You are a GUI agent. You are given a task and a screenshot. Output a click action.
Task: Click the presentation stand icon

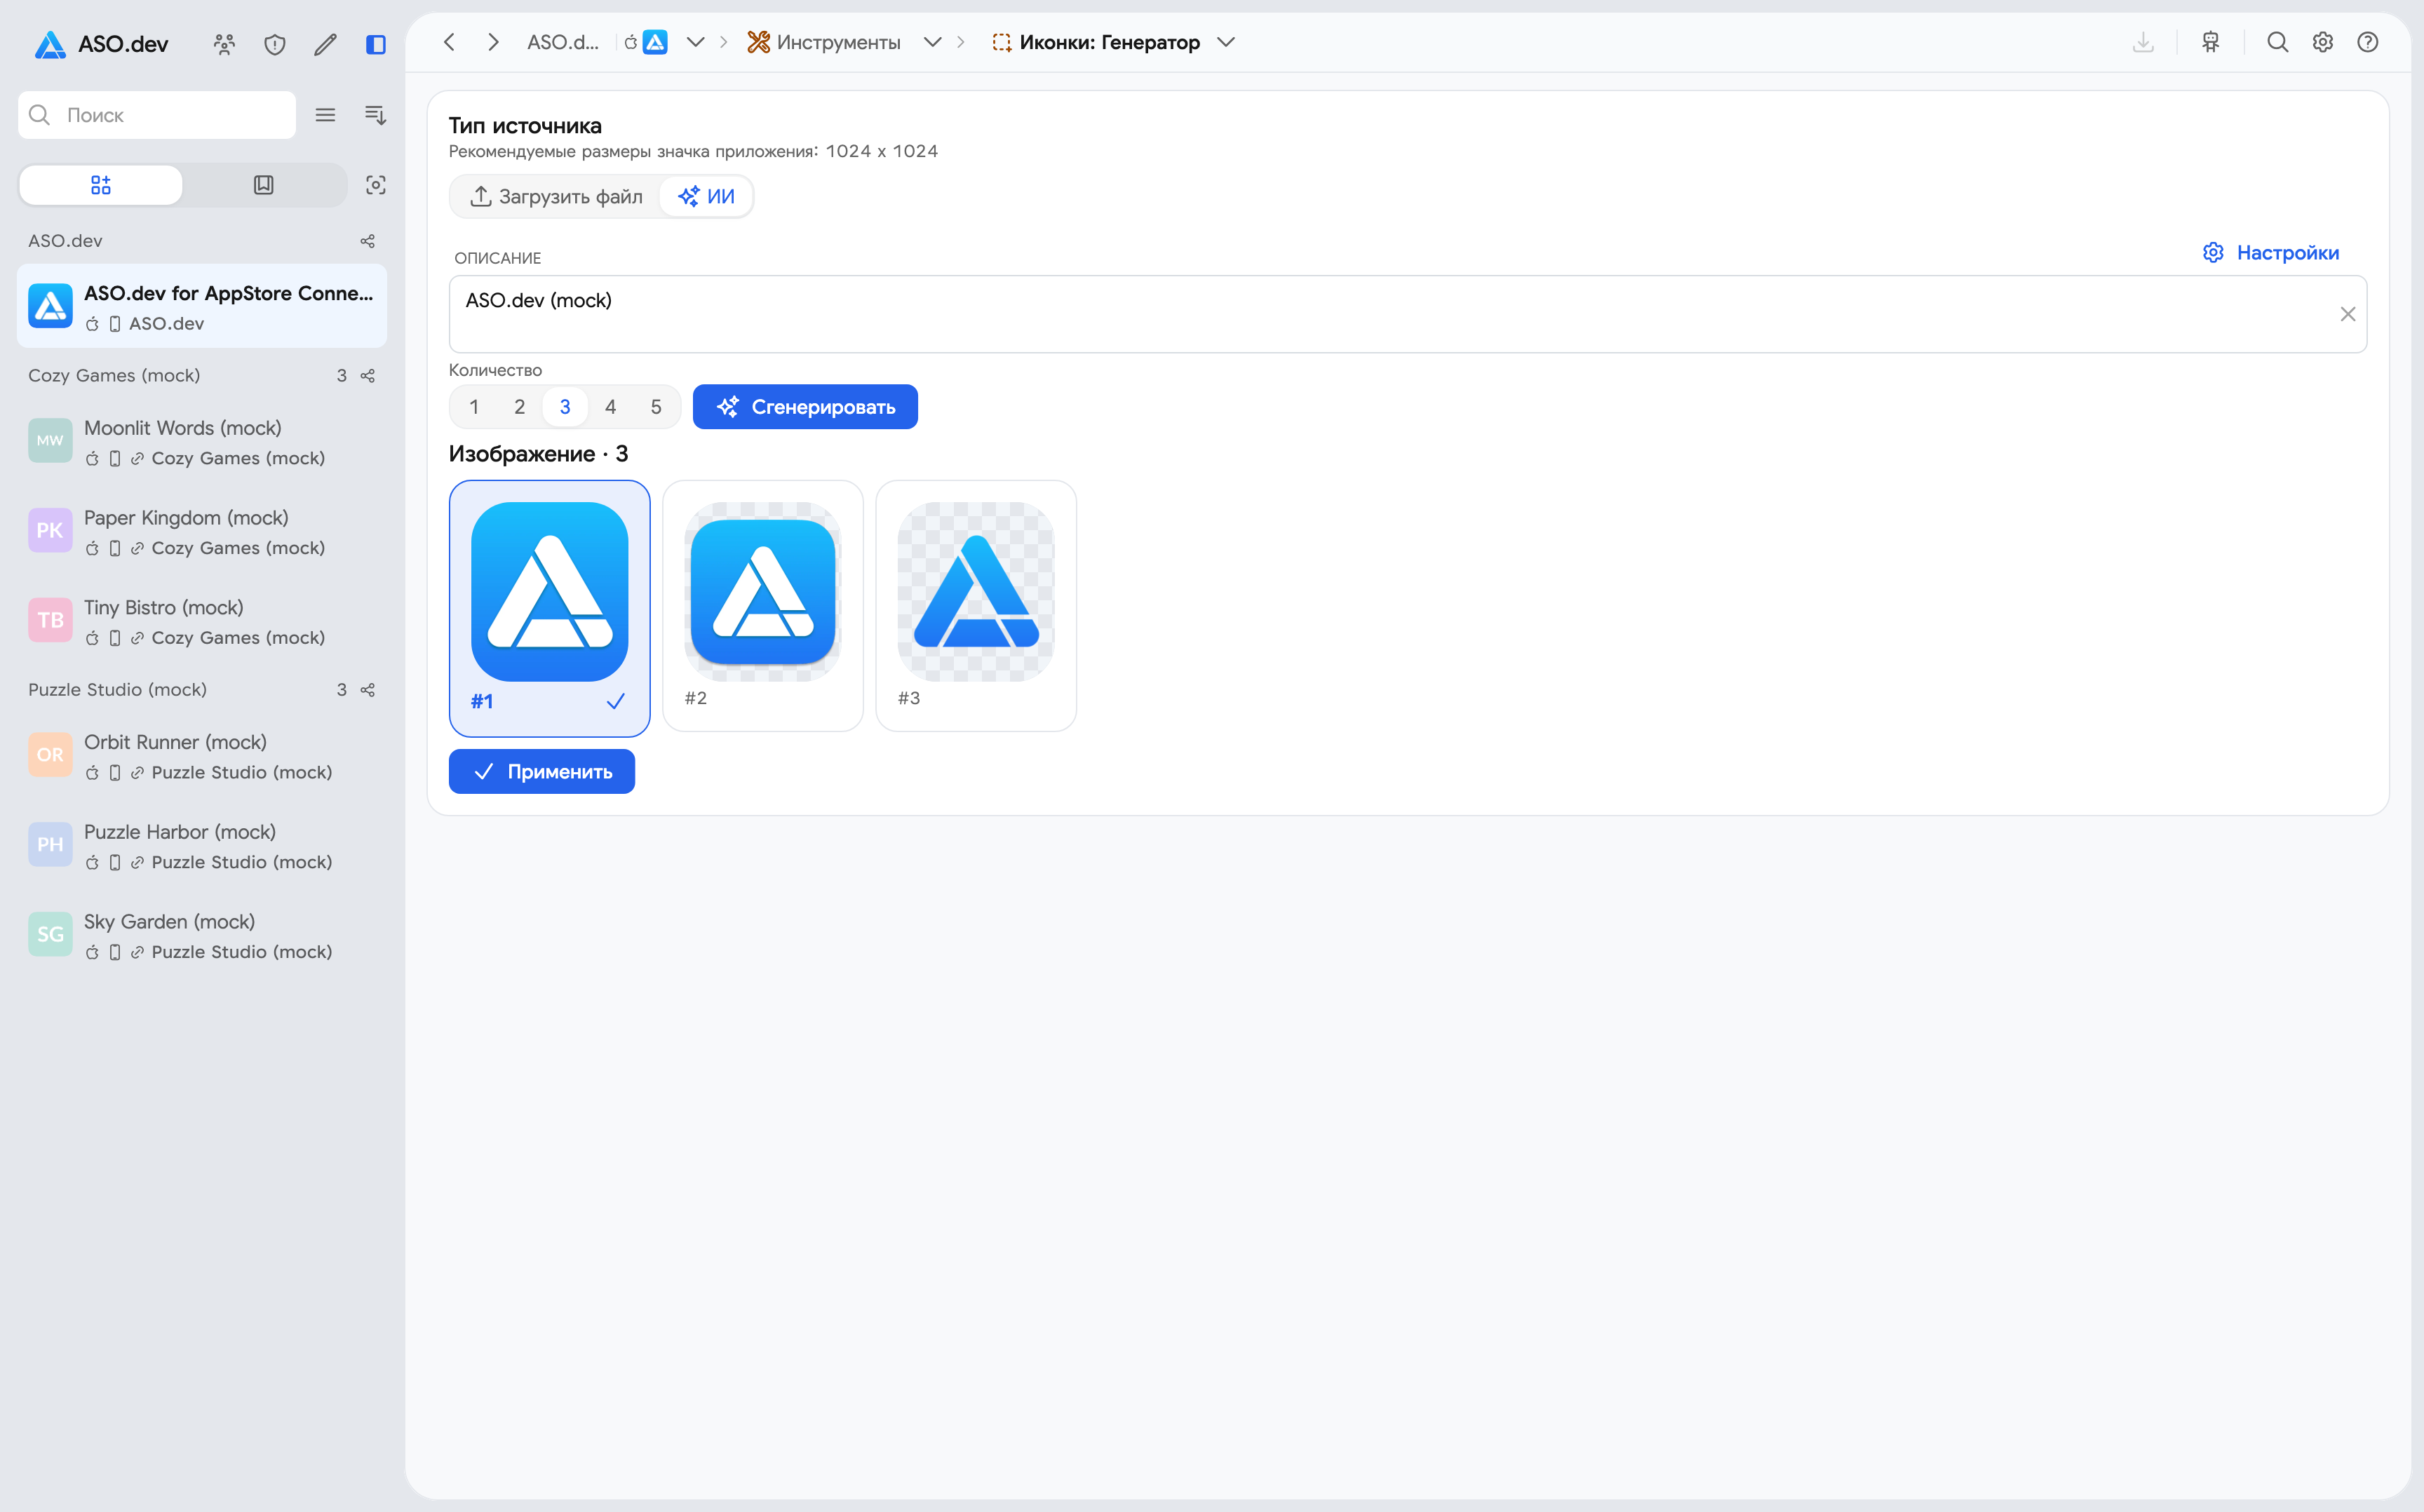2211,42
